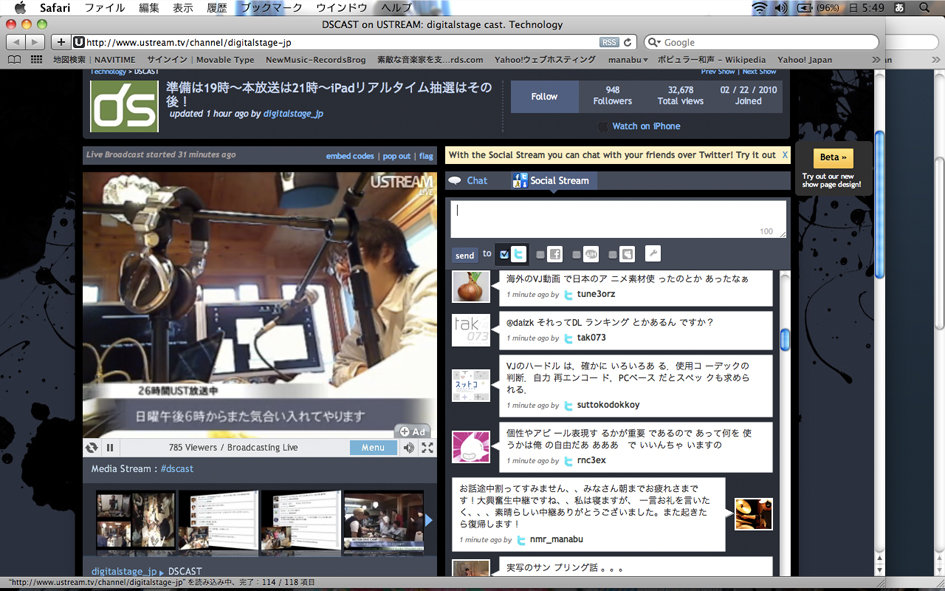Click the social stream scrollbar handle
The width and height of the screenshot is (945, 591).
point(785,339)
